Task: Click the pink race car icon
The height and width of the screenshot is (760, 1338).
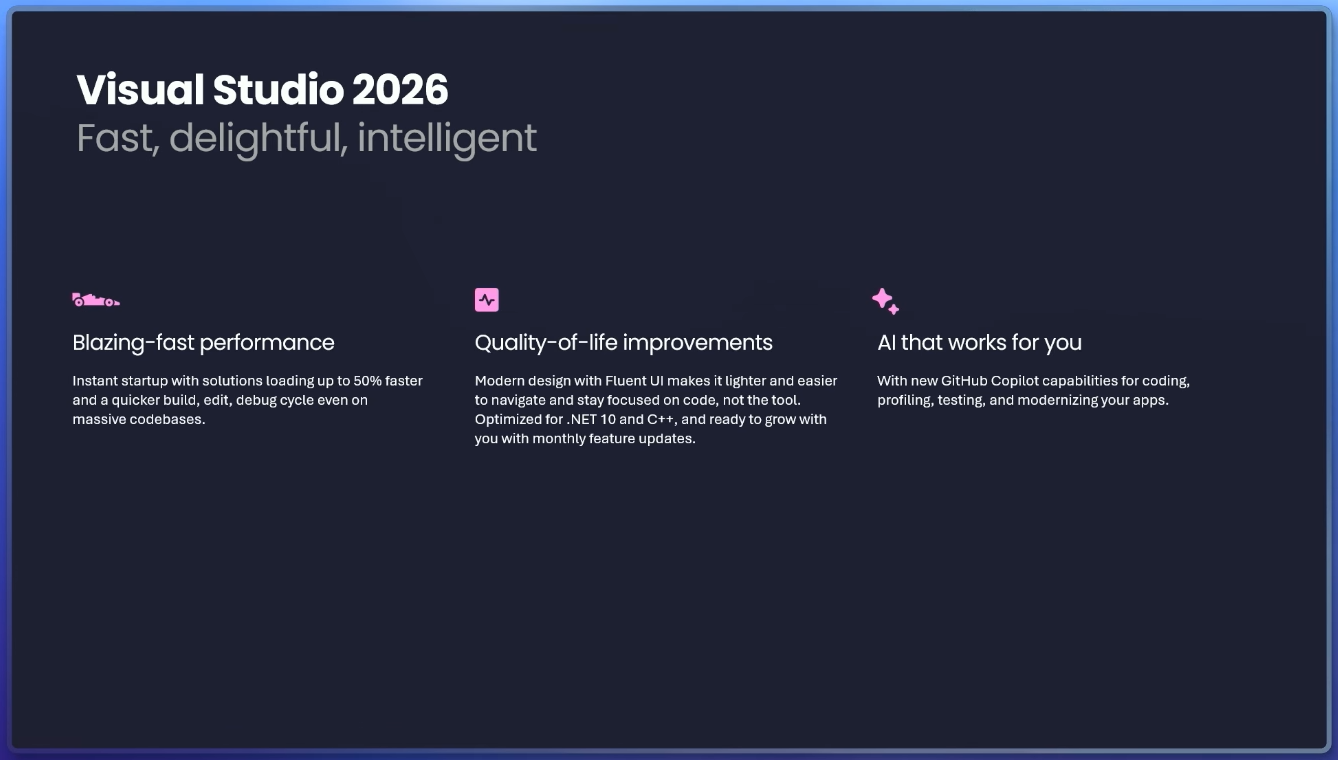Action: click(96, 300)
